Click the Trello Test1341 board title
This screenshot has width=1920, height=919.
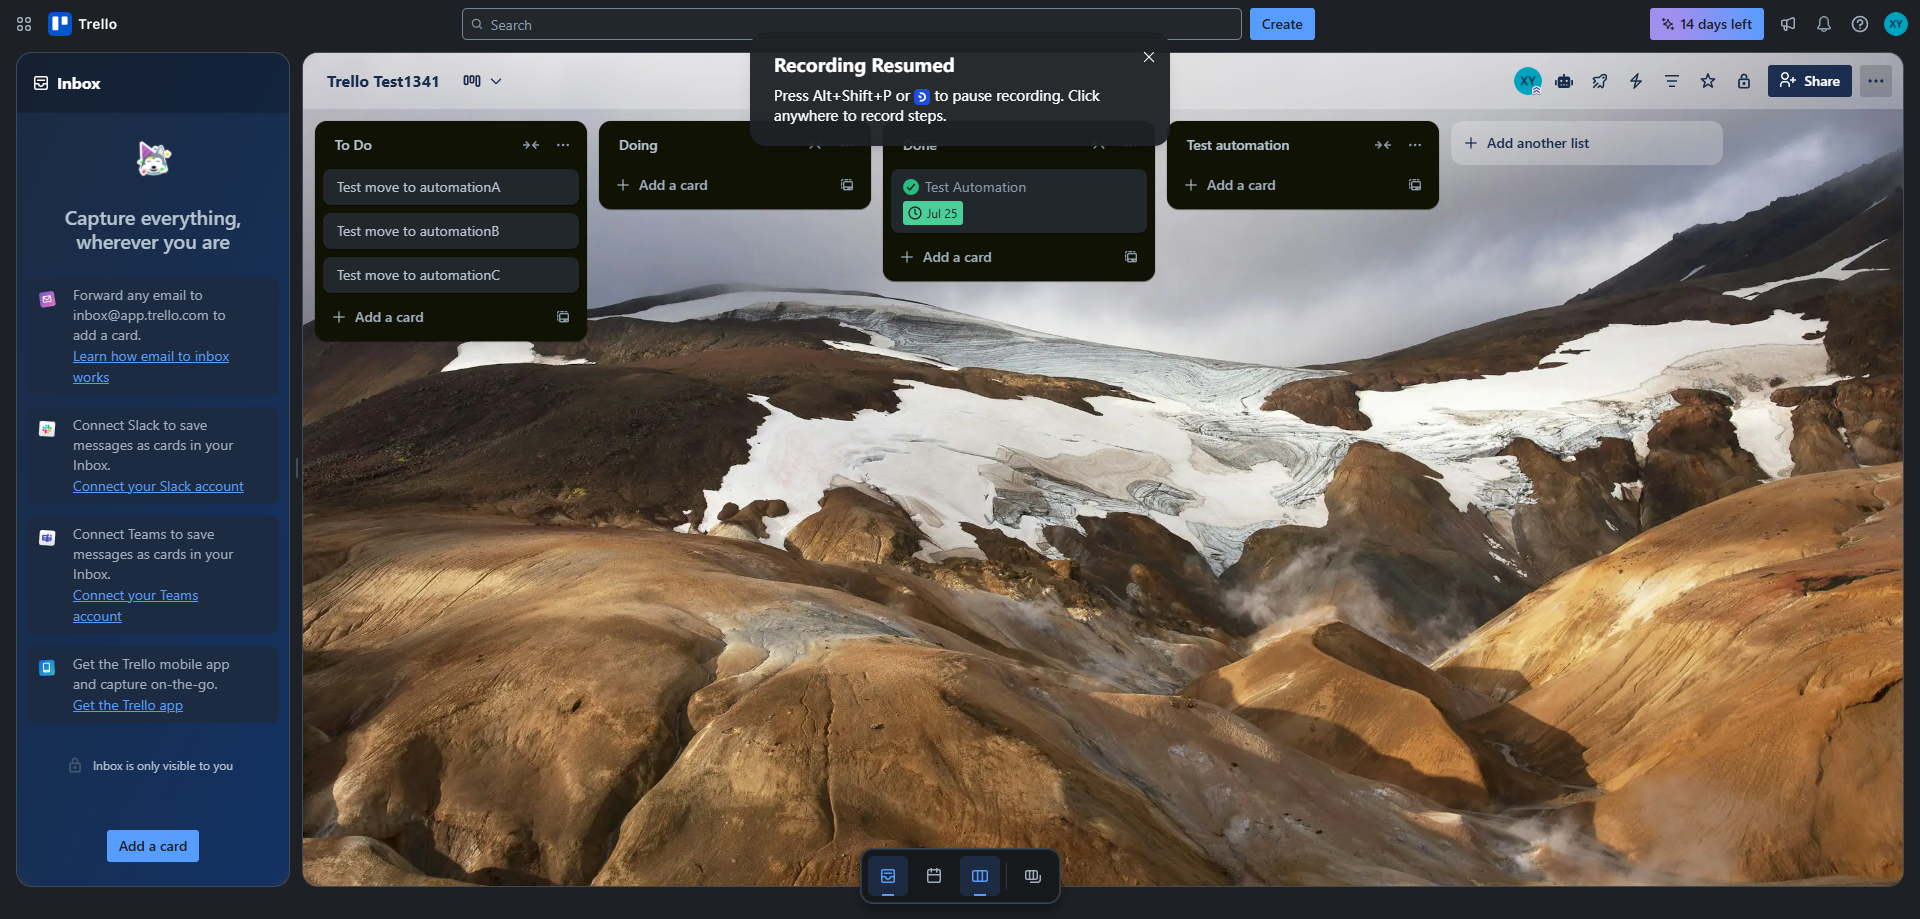point(383,81)
